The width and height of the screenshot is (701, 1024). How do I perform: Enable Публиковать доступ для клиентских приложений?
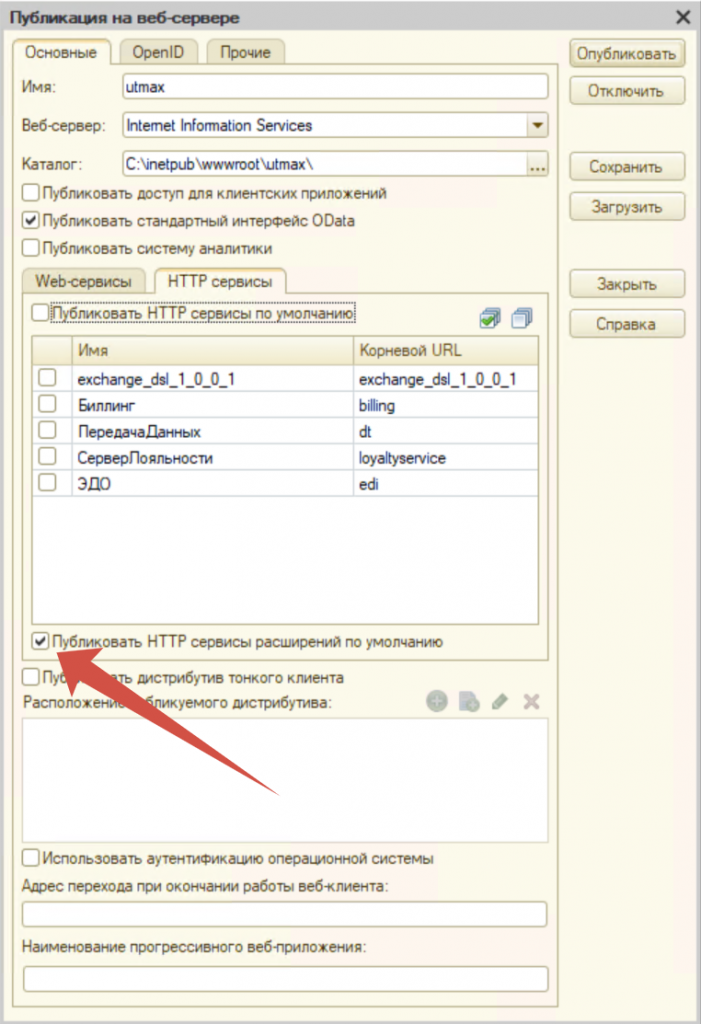(30, 193)
